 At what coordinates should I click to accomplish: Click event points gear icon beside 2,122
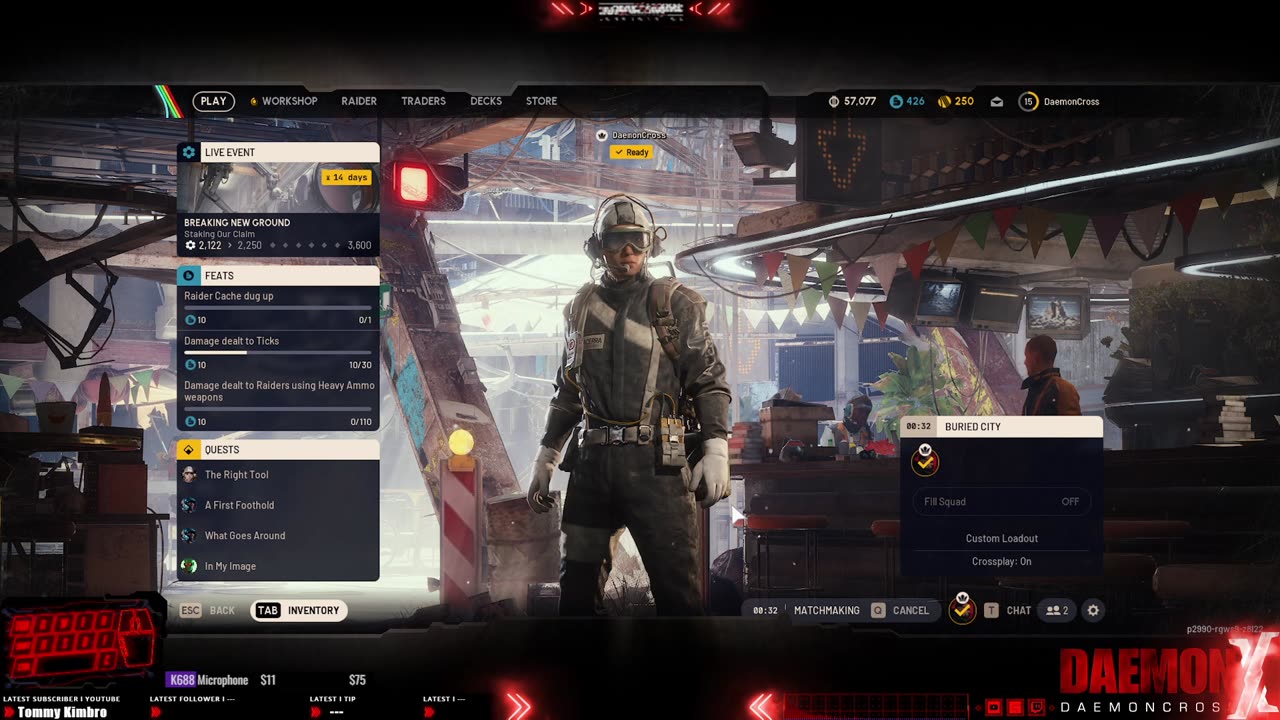[190, 245]
